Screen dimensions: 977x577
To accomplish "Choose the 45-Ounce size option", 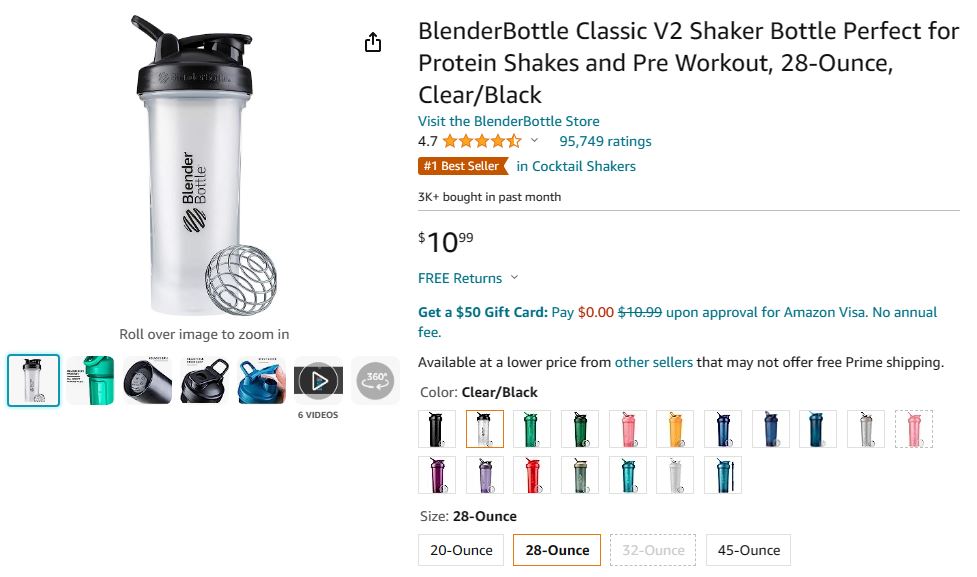I will 747,550.
